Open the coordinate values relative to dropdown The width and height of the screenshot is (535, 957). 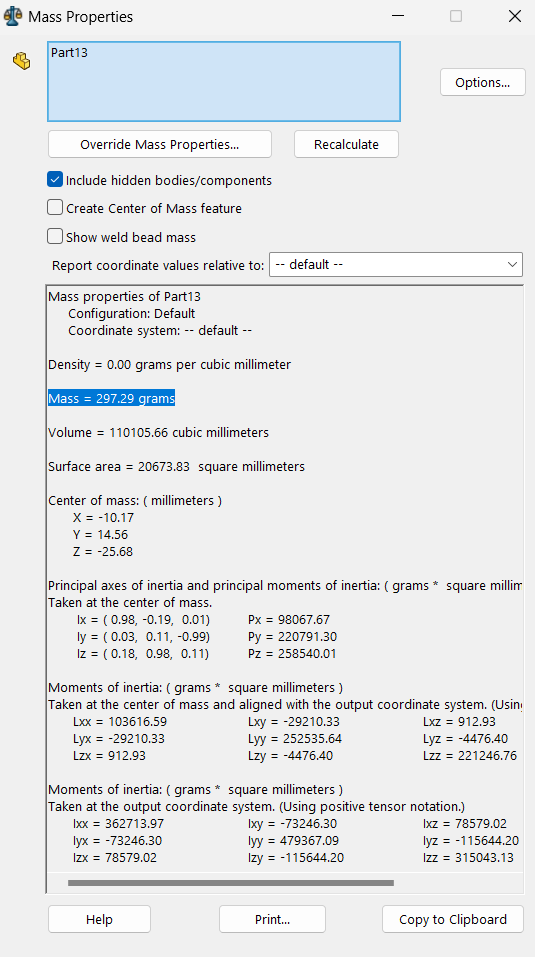coord(396,265)
